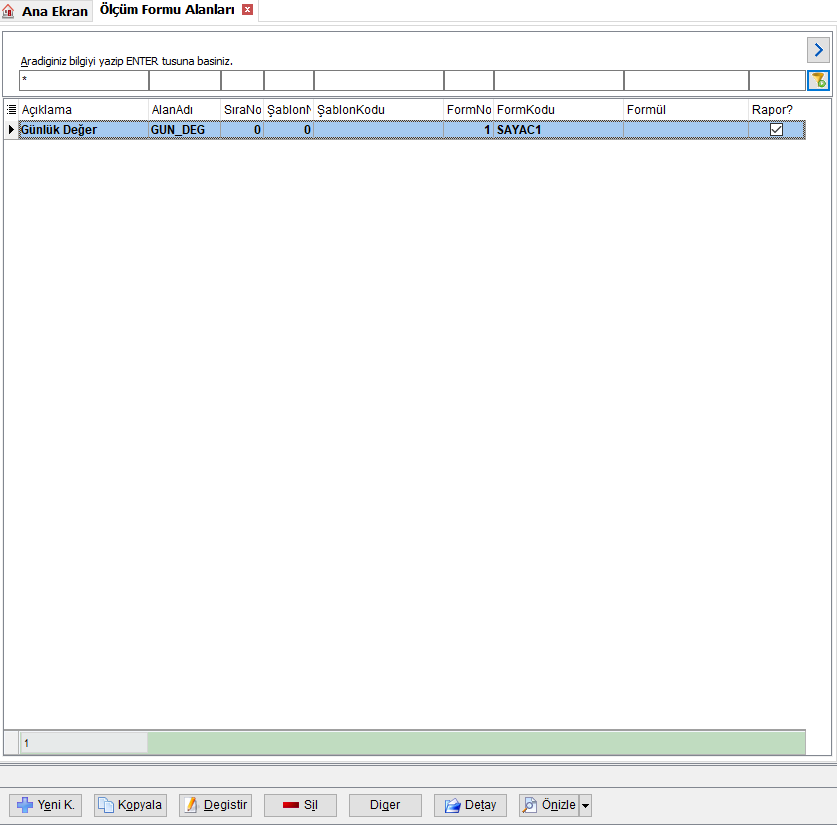Click the Ana Ekran home icon

click(x=8, y=11)
